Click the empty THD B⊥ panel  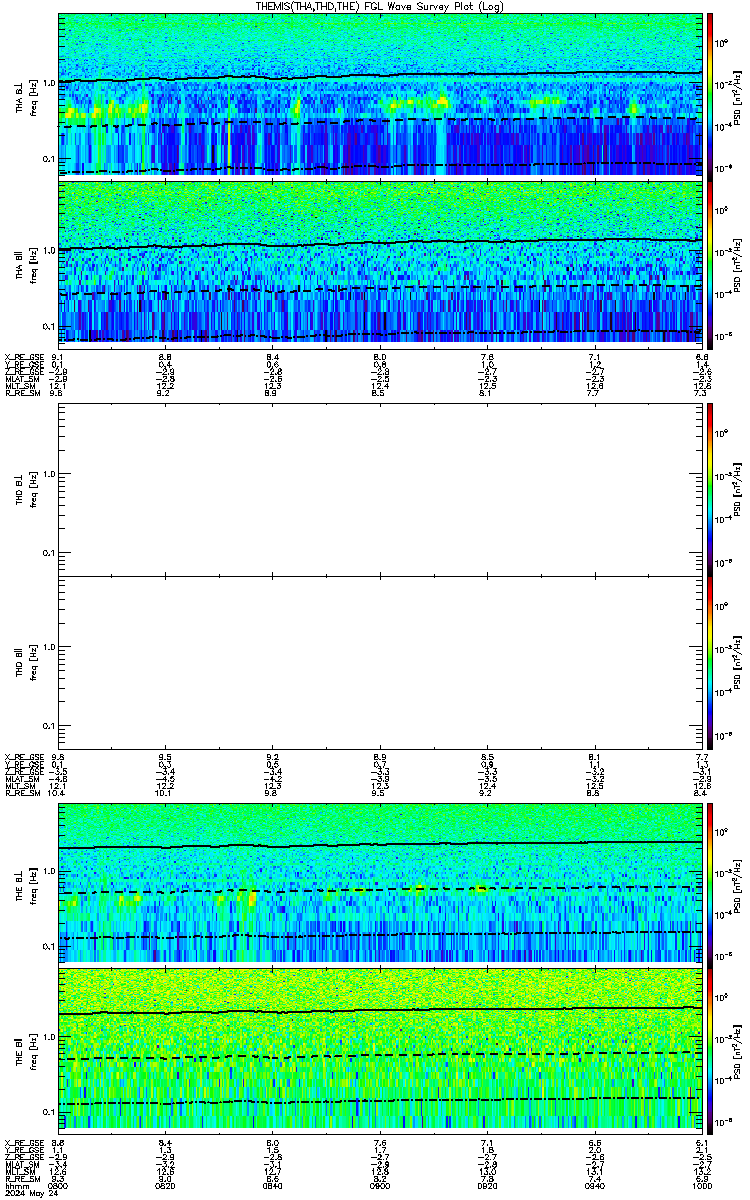(380, 489)
